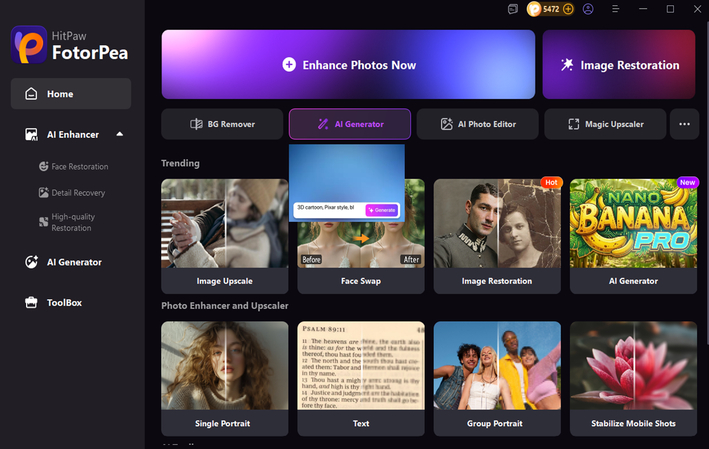Viewport: 709px width, 449px height.
Task: Click the Home house icon
Action: [x=31, y=94]
